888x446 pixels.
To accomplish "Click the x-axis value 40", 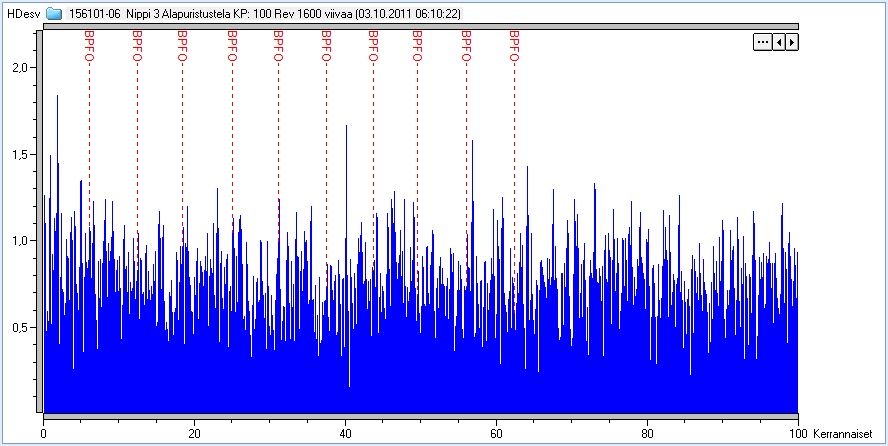I will (x=345, y=434).
